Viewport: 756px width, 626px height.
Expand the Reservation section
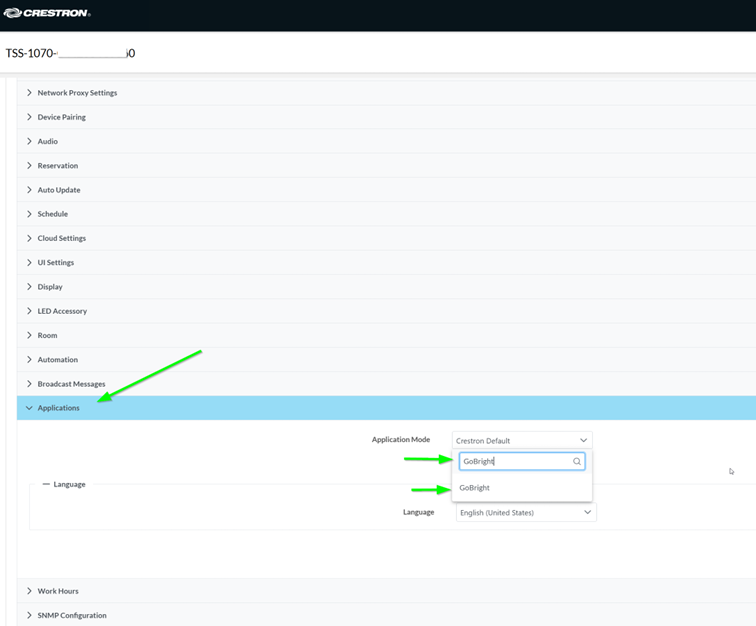pos(57,166)
